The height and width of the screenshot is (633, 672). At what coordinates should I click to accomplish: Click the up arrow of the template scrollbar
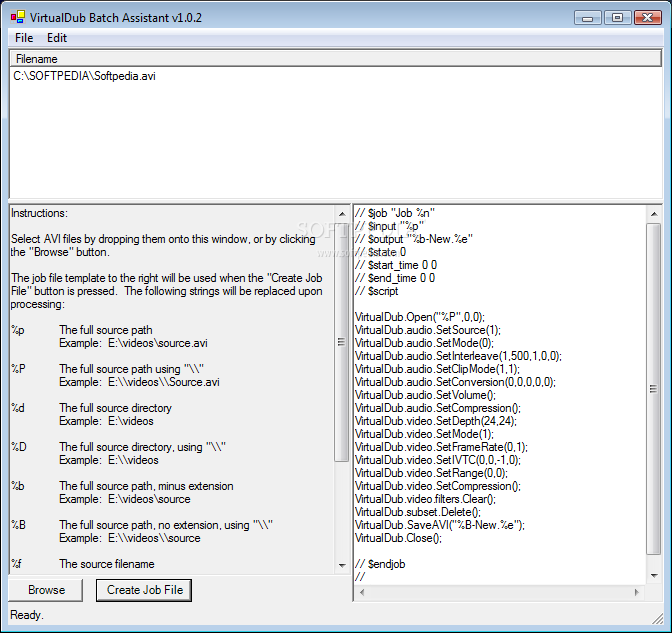(654, 213)
